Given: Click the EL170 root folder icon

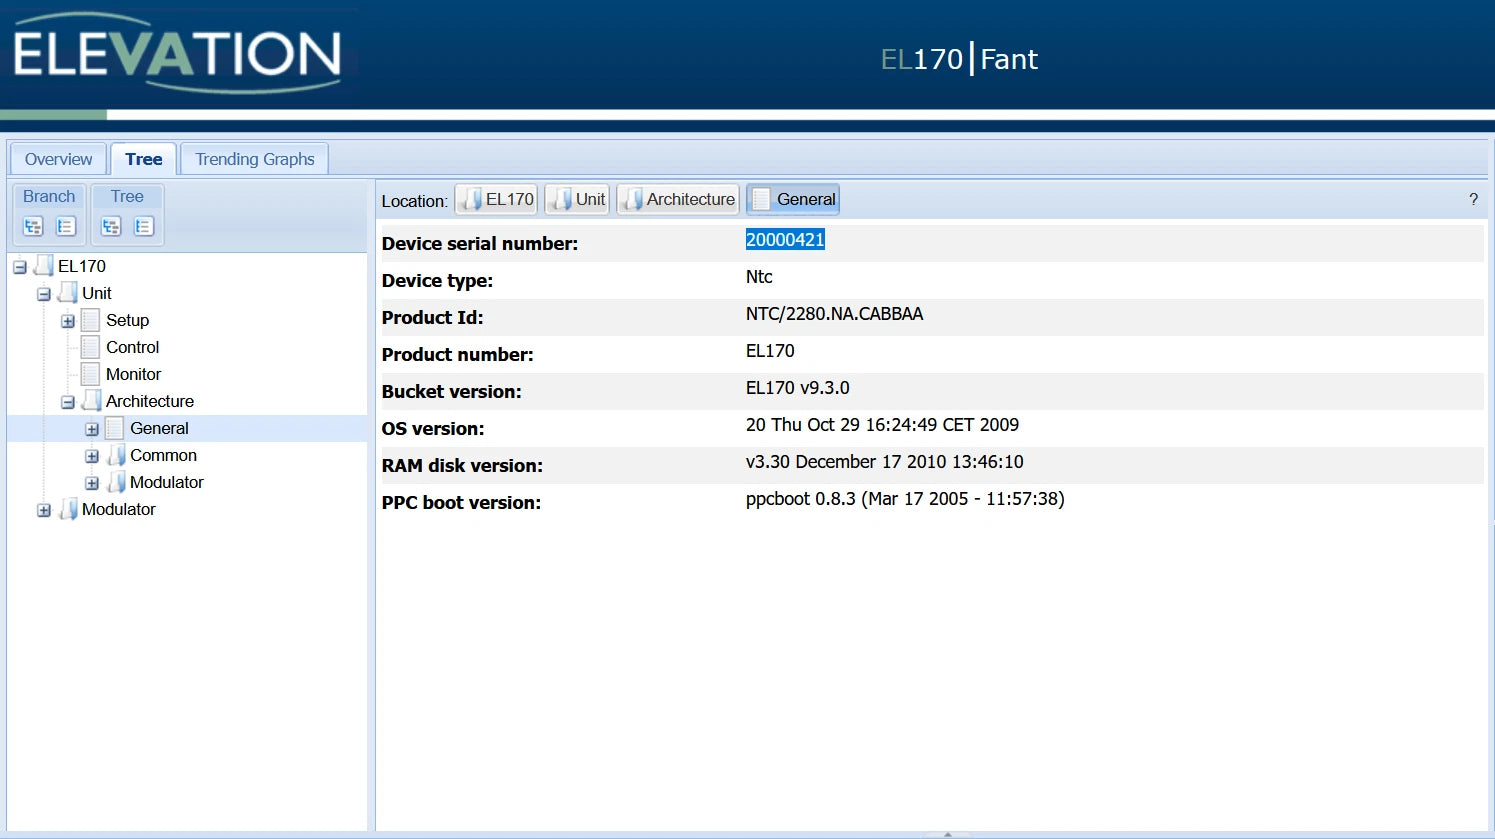Looking at the screenshot, I should pos(43,266).
